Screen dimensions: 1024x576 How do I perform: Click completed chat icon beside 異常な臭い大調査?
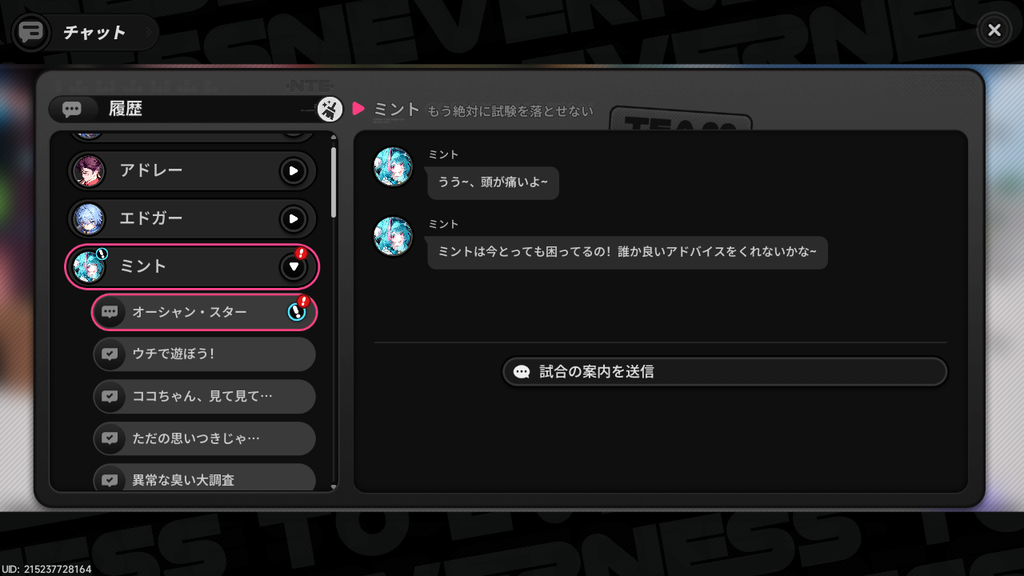coord(110,480)
